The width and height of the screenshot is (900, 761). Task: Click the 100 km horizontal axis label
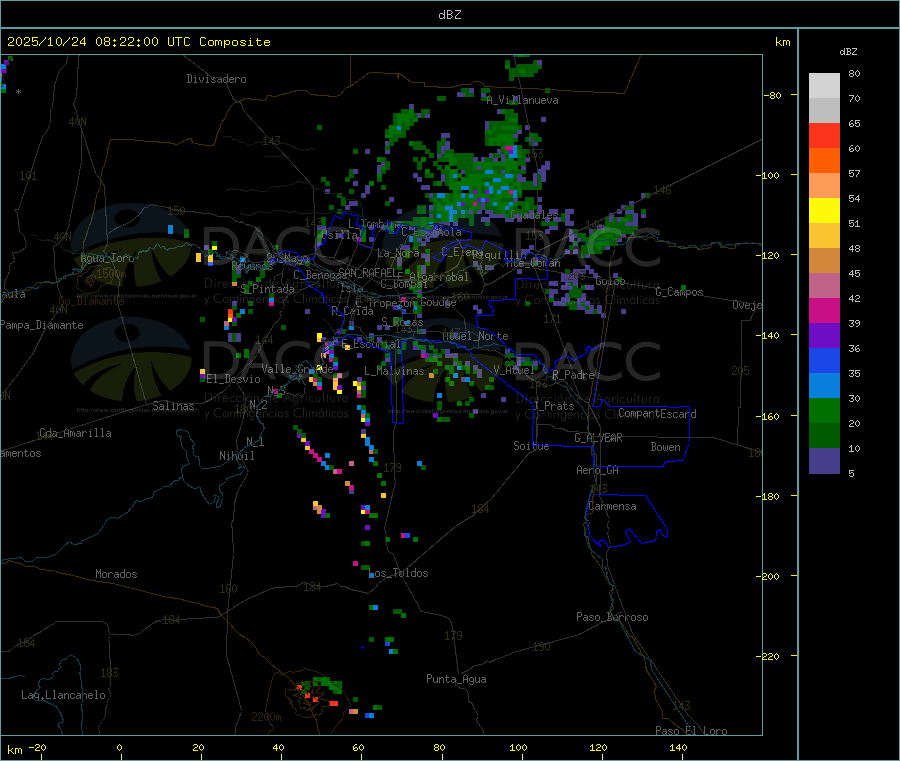coord(518,747)
